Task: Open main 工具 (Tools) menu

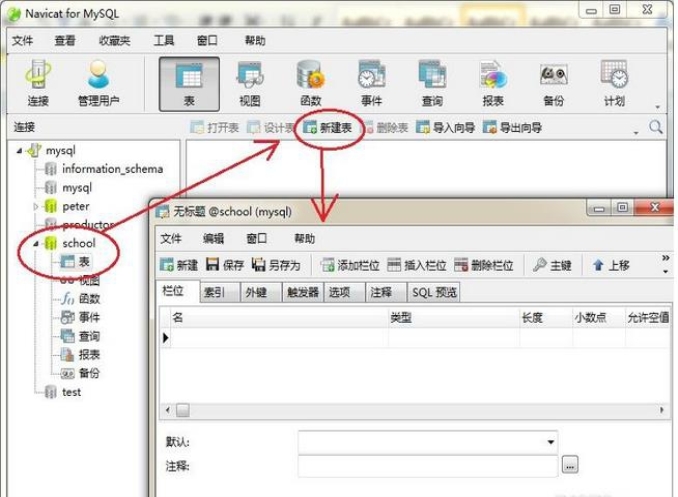Action: [x=164, y=41]
